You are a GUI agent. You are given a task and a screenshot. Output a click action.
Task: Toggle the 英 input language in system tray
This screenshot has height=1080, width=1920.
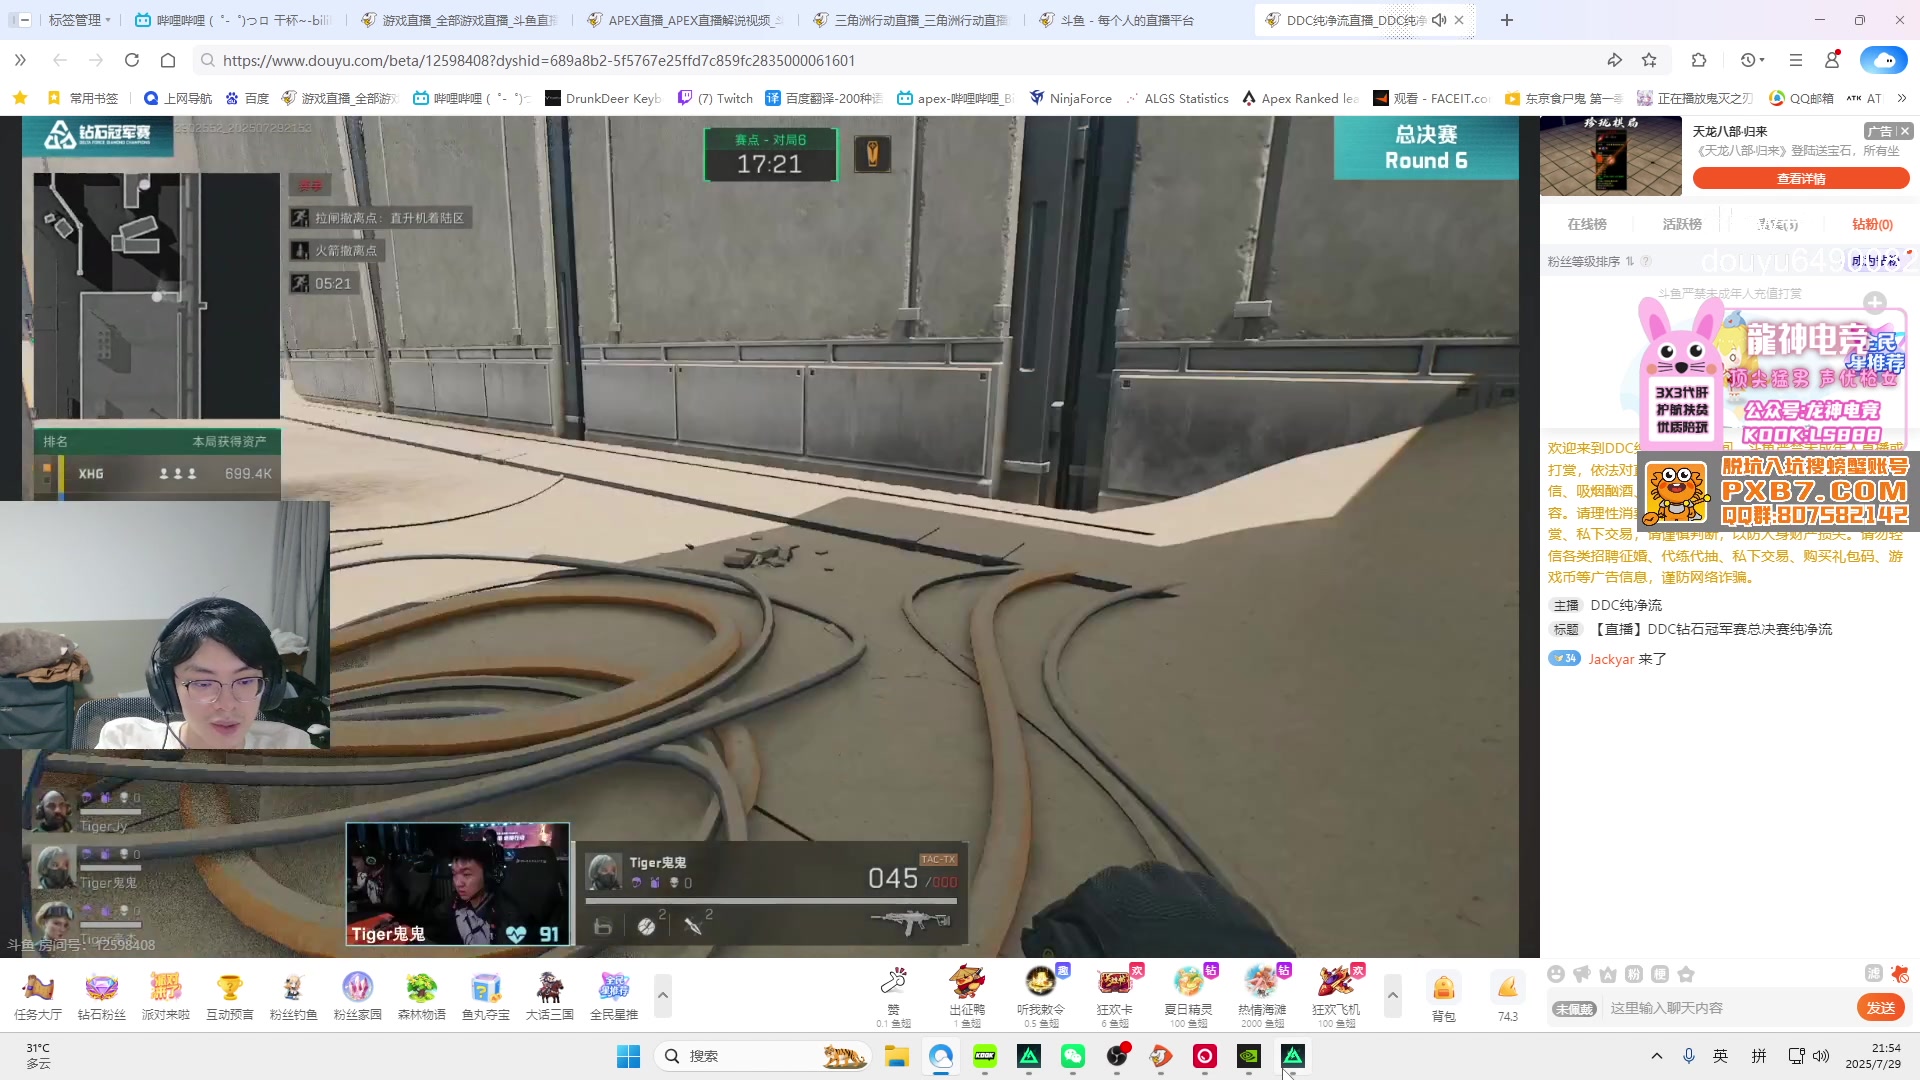pyautogui.click(x=1721, y=1056)
